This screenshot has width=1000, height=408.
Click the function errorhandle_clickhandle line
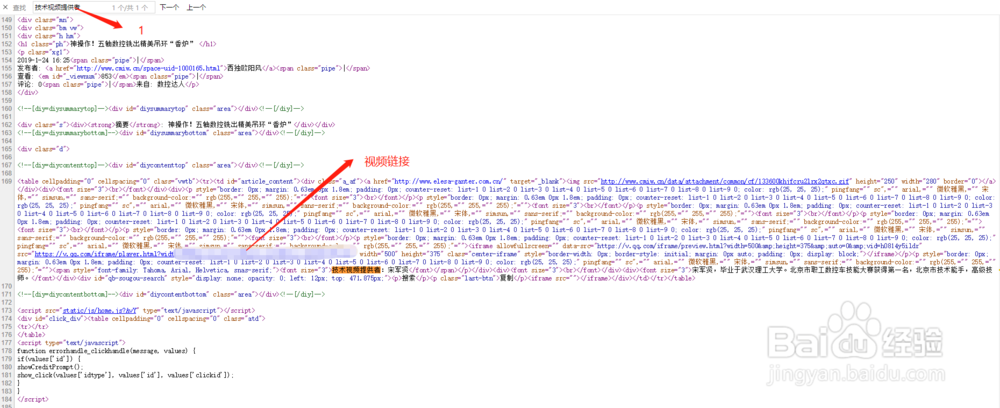coord(107,351)
